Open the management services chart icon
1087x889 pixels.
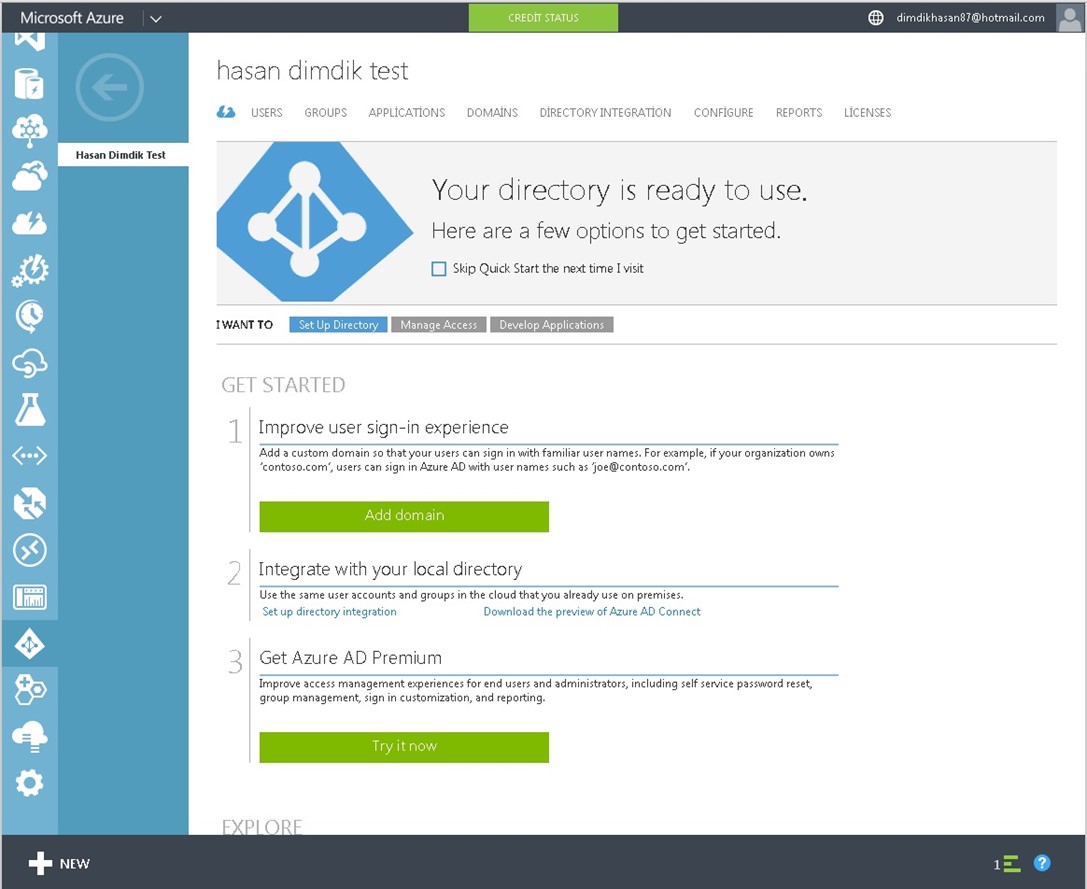click(29, 596)
